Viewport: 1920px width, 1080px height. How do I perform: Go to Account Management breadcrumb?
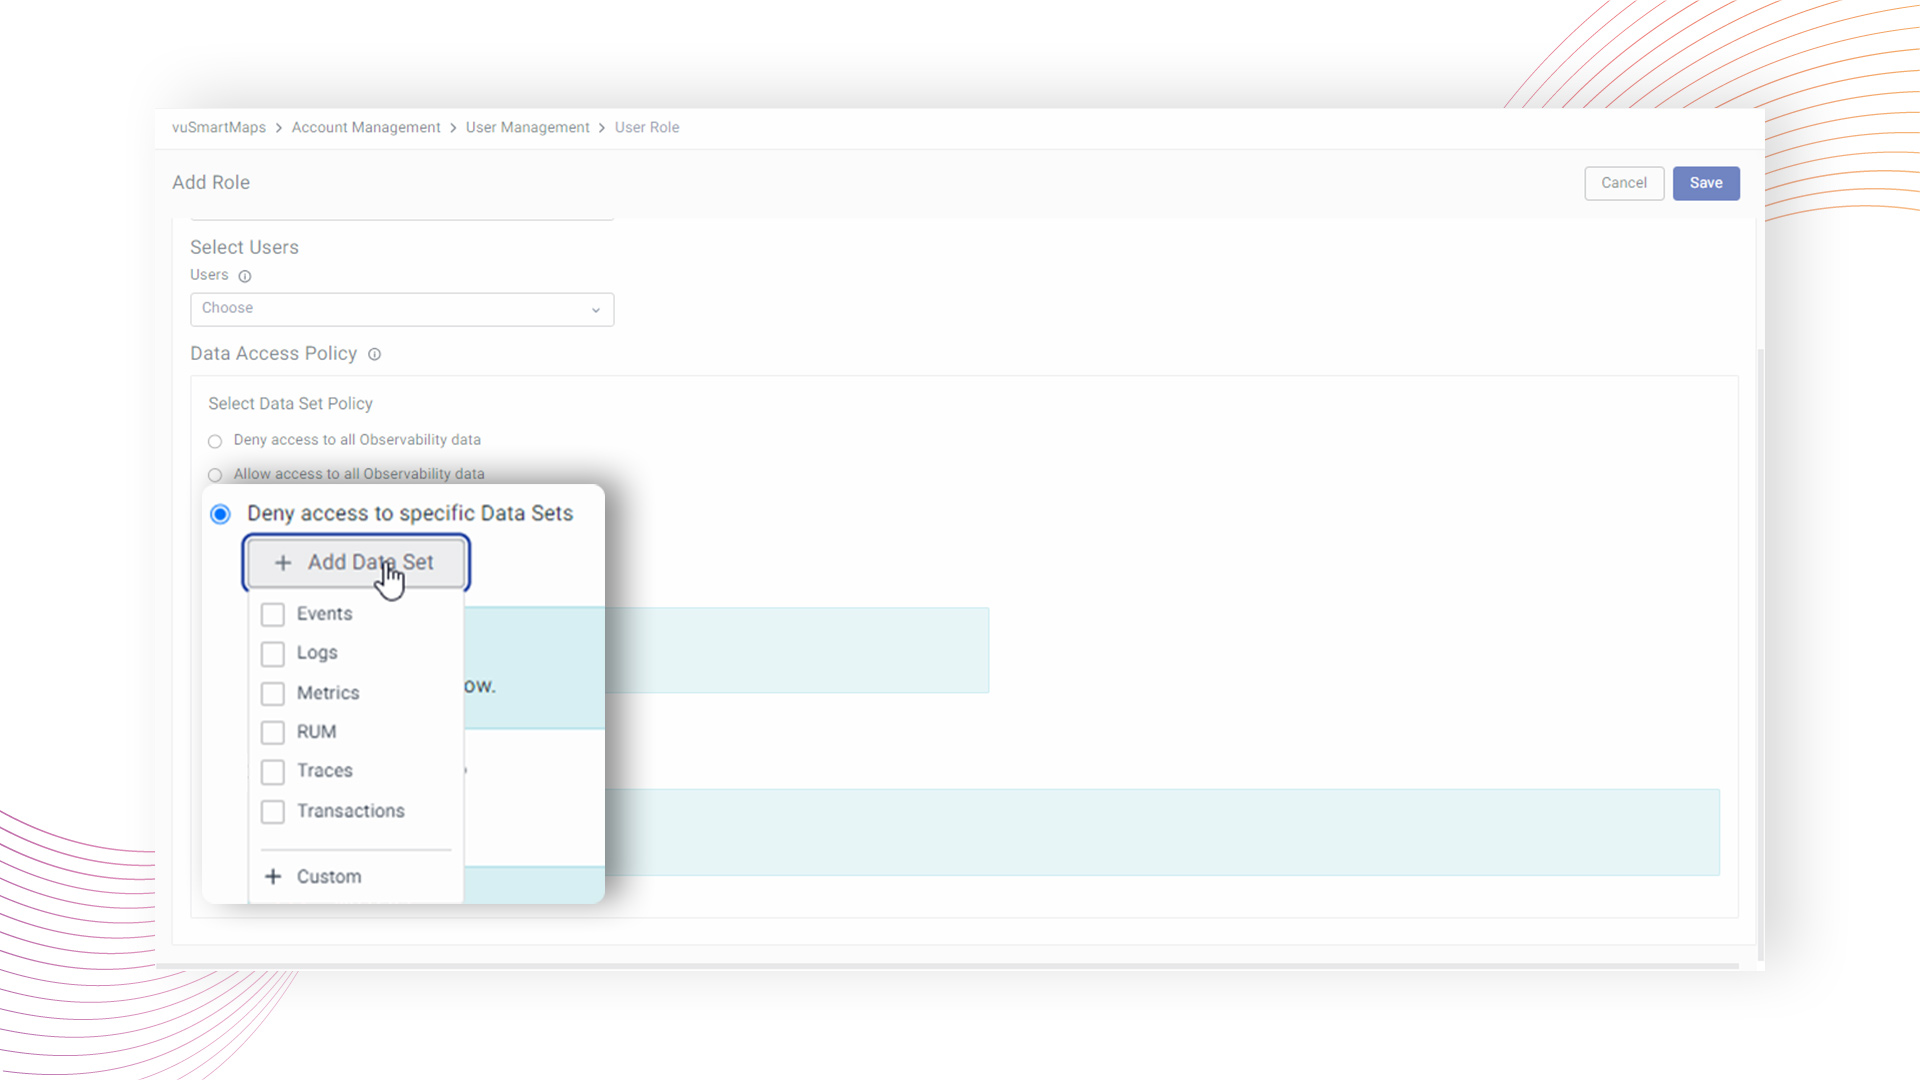366,128
